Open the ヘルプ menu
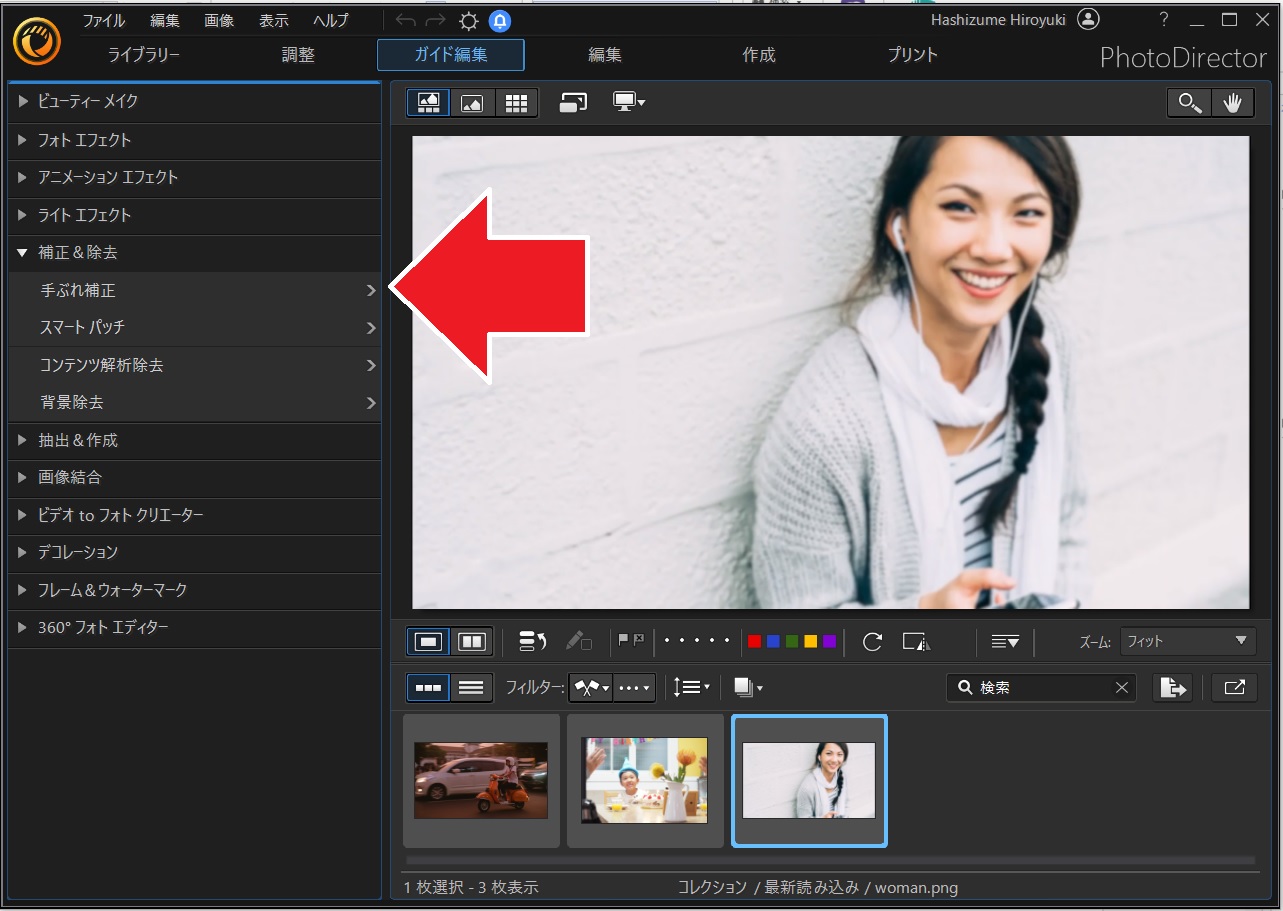 [x=331, y=21]
